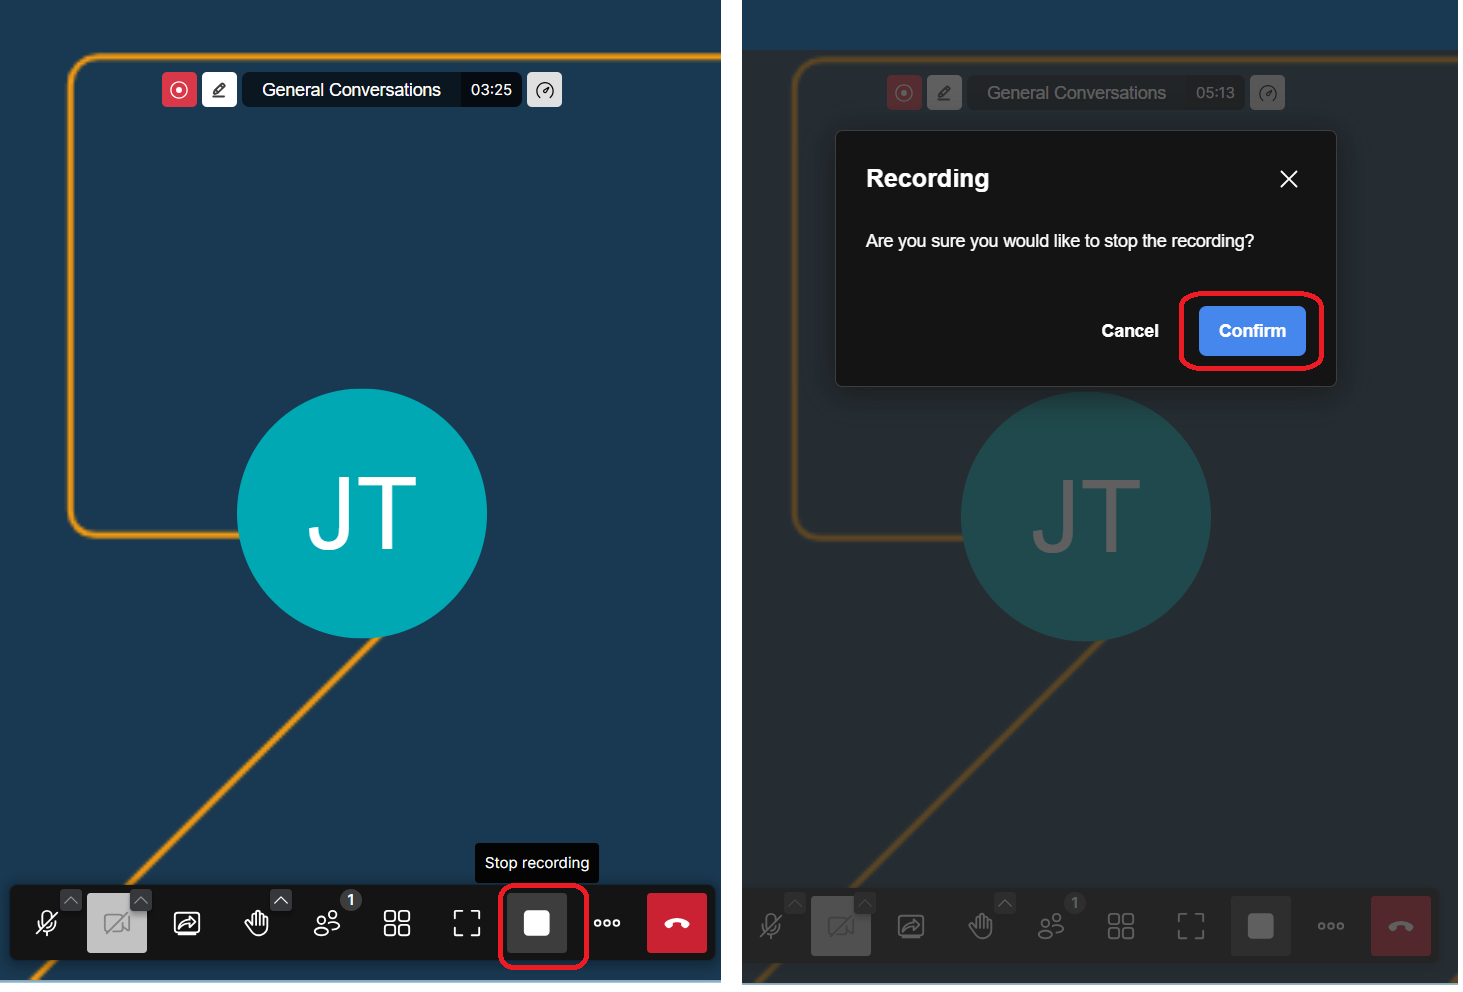Expand the microphone options chevron in the active toolbar

71,900
